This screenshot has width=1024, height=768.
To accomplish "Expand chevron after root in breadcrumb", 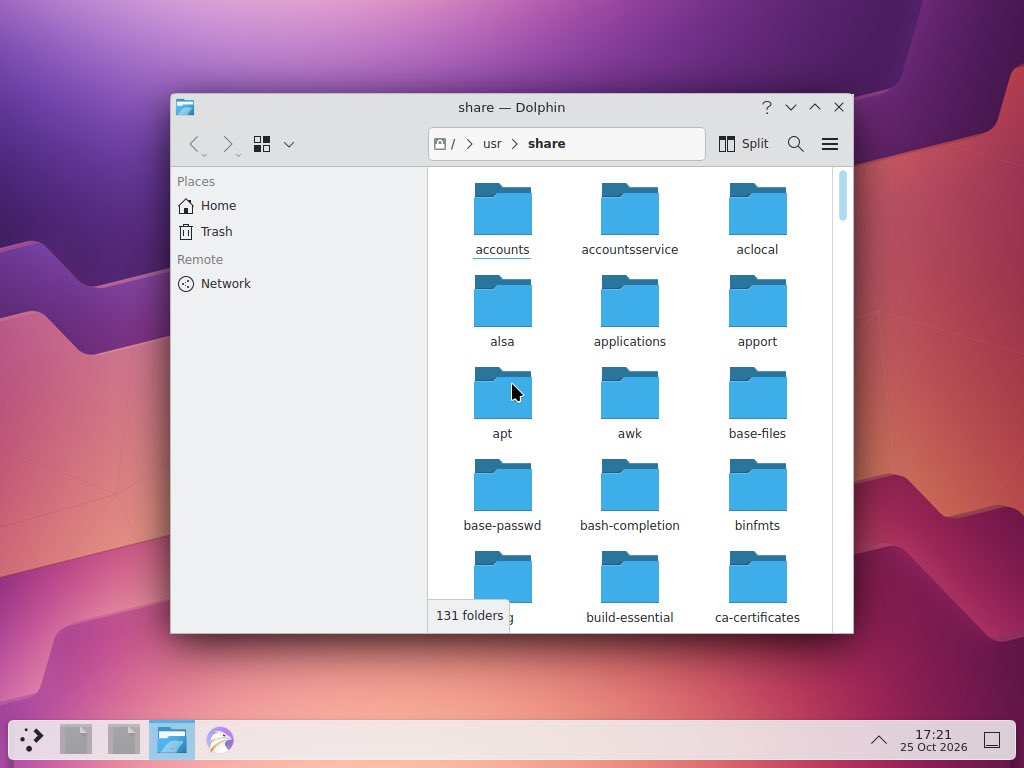I will click(x=469, y=144).
